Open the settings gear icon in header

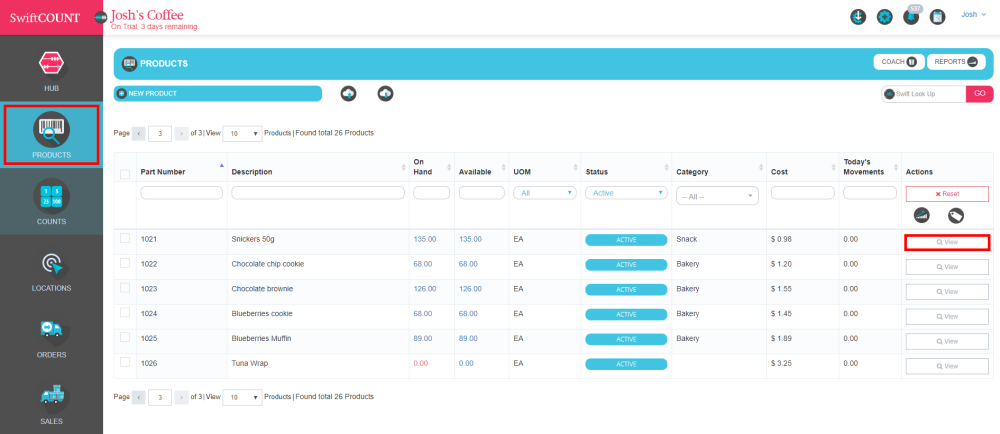(x=885, y=17)
